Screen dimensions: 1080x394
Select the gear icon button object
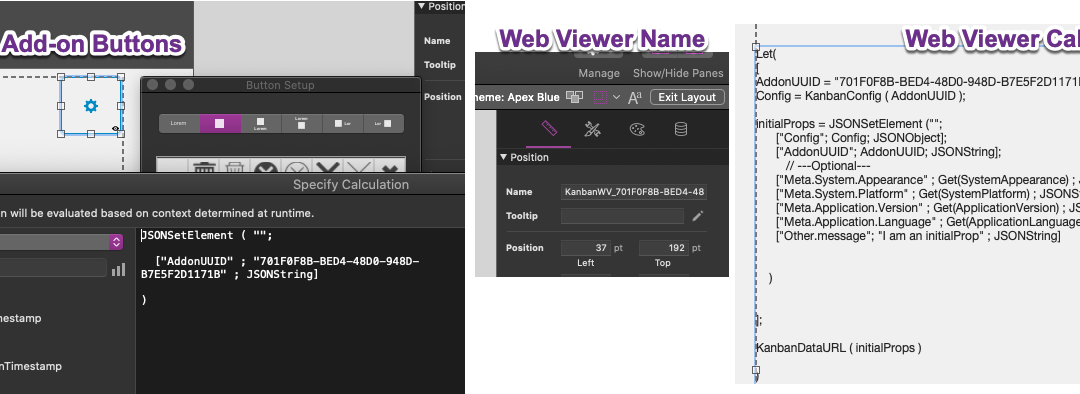pyautogui.click(x=91, y=106)
